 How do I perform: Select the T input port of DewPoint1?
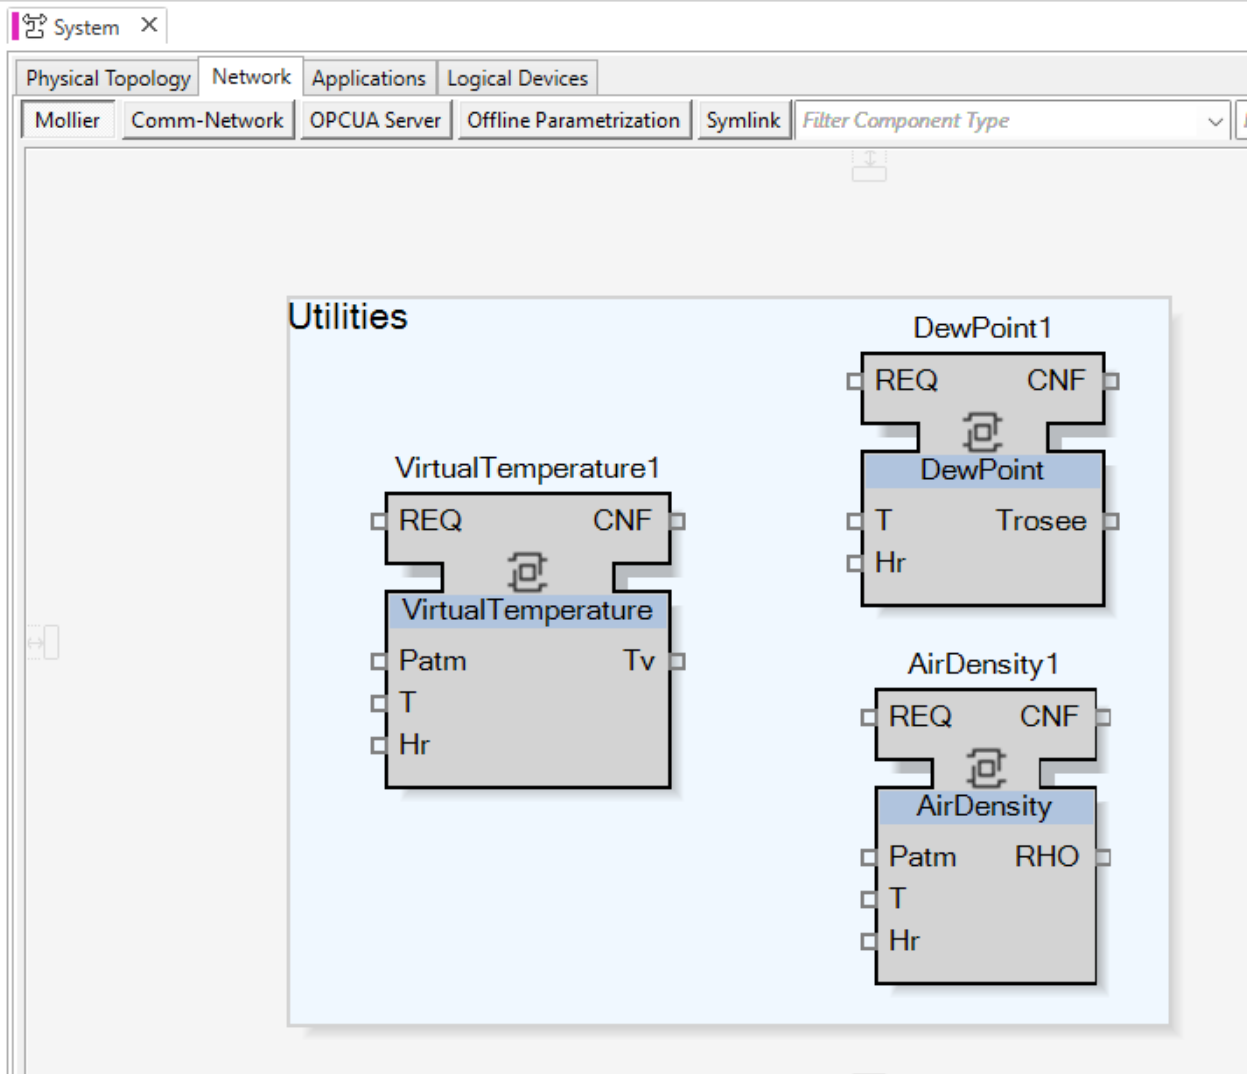[854, 521]
